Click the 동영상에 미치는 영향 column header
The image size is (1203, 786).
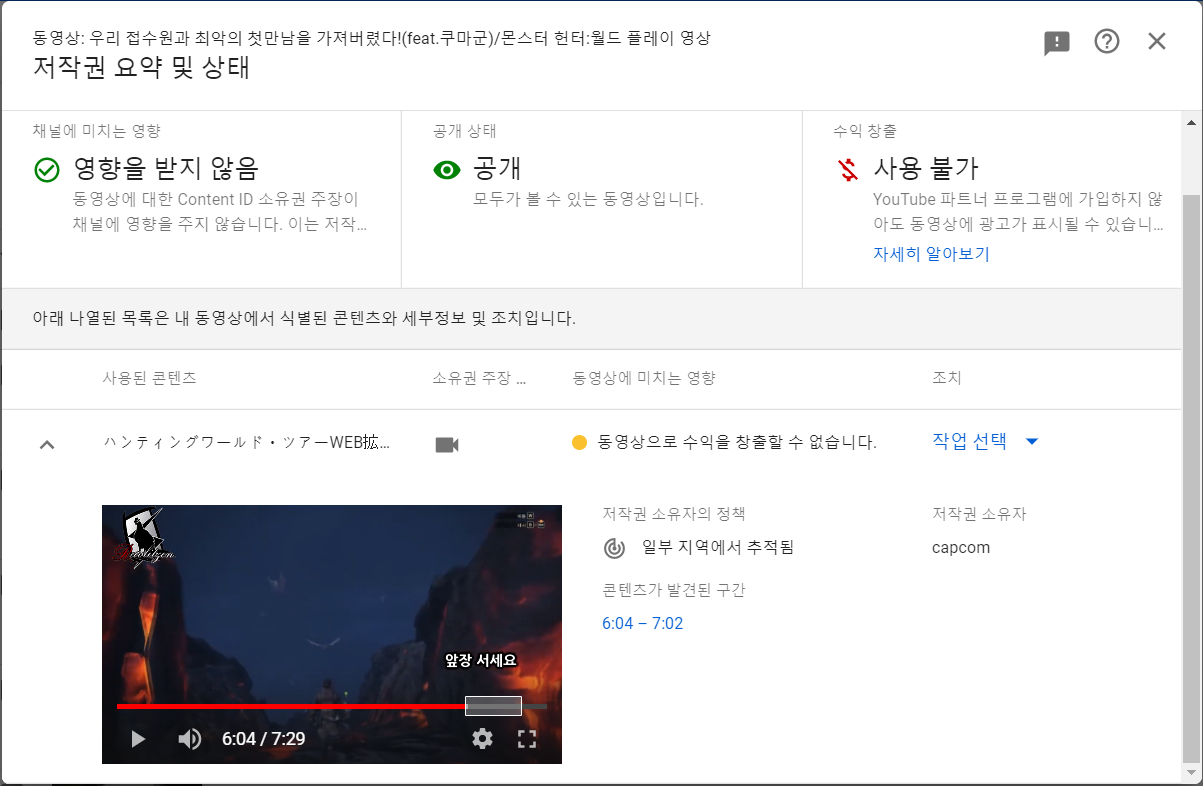[x=644, y=379]
